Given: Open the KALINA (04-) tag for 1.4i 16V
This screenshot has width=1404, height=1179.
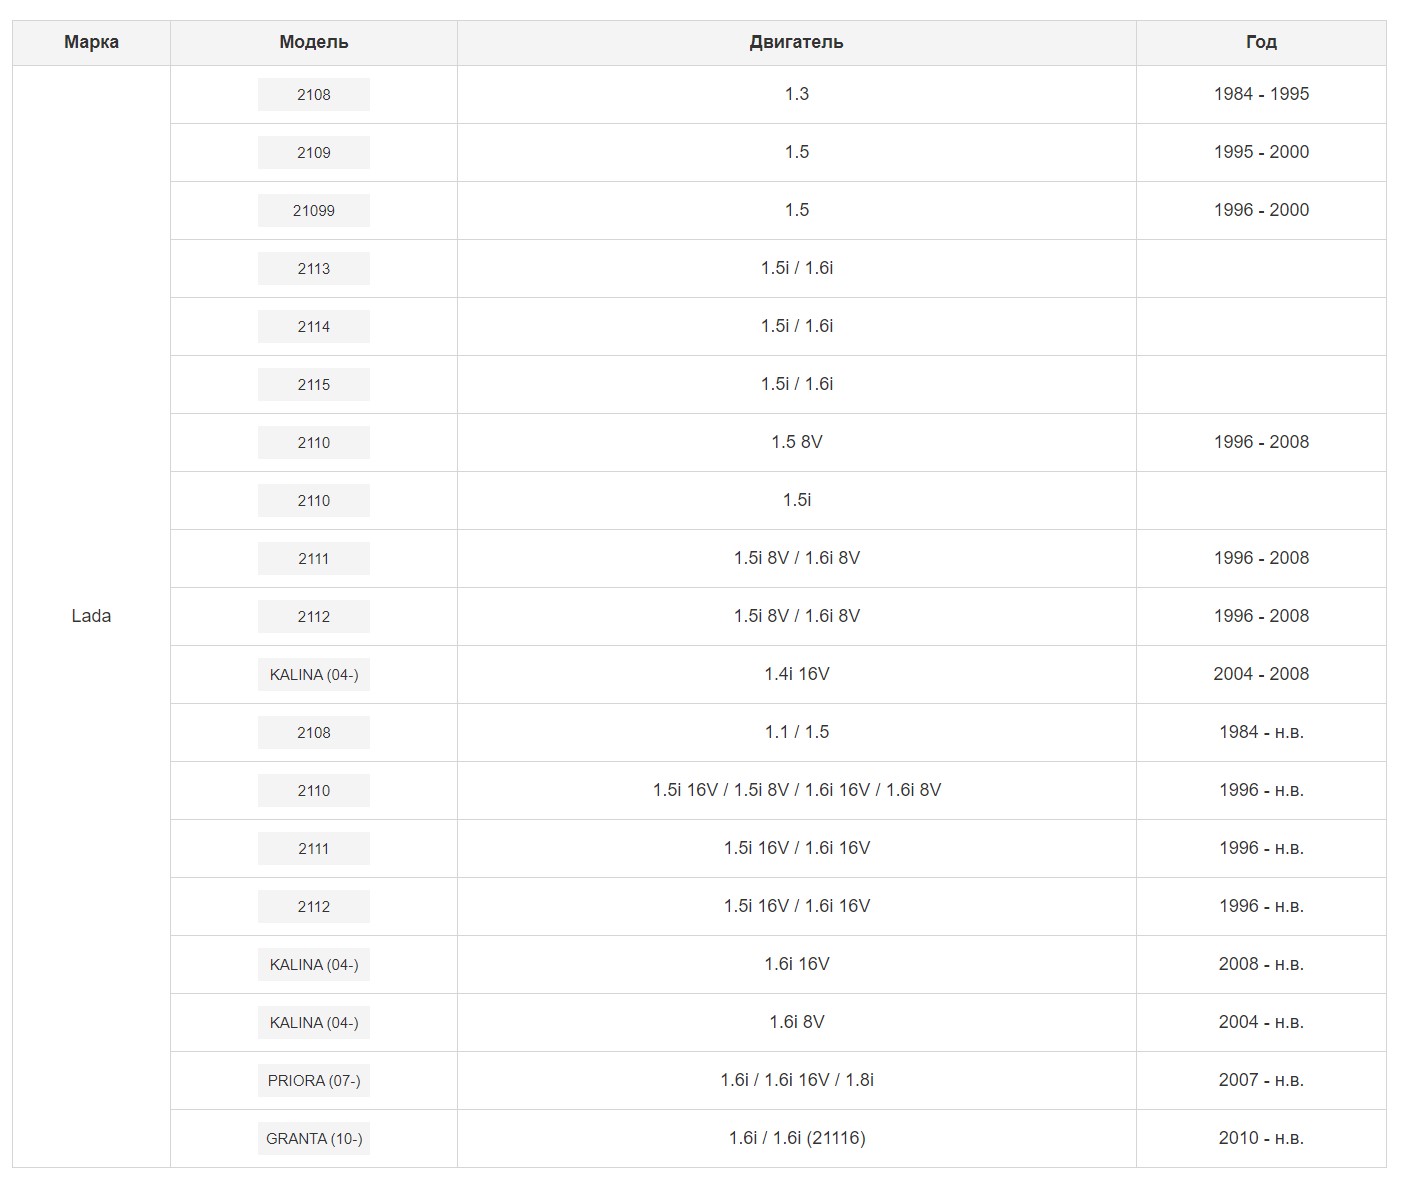Looking at the screenshot, I should pyautogui.click(x=313, y=675).
